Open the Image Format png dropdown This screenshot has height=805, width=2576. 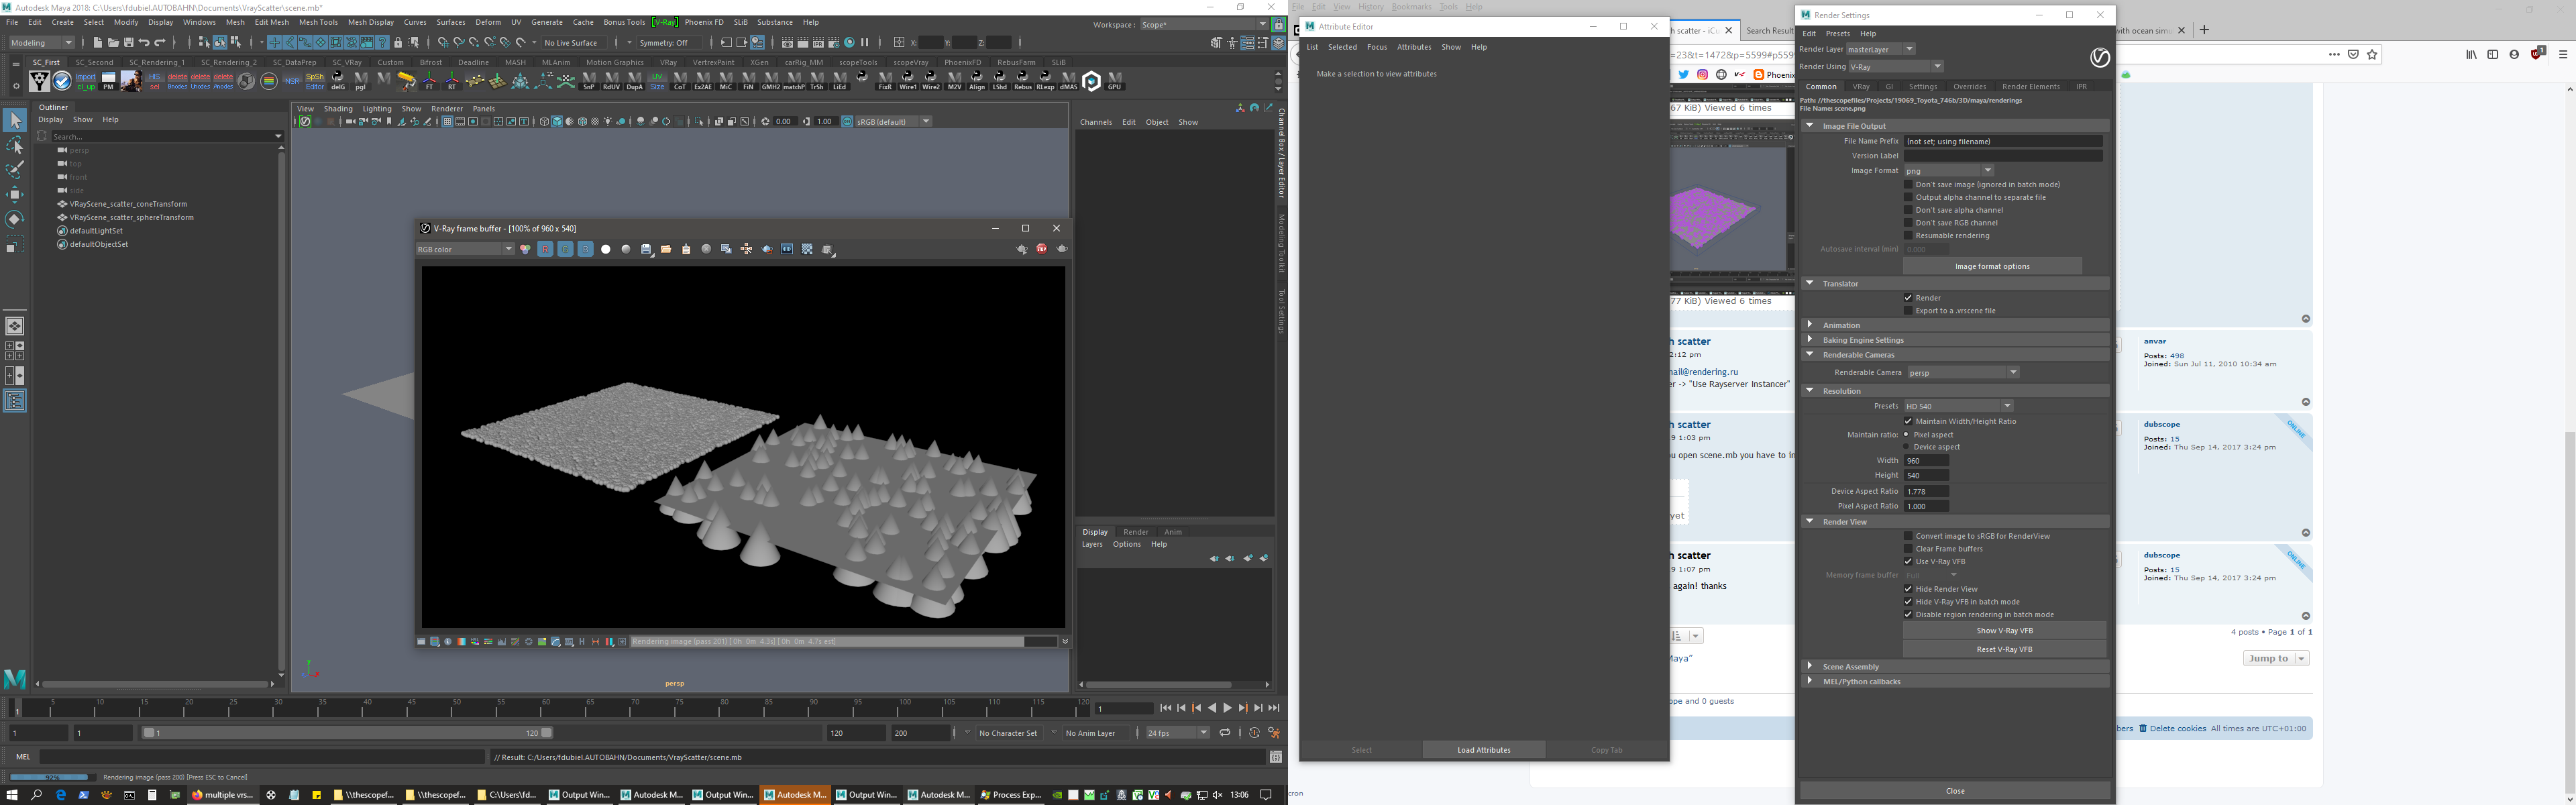[x=1949, y=170]
